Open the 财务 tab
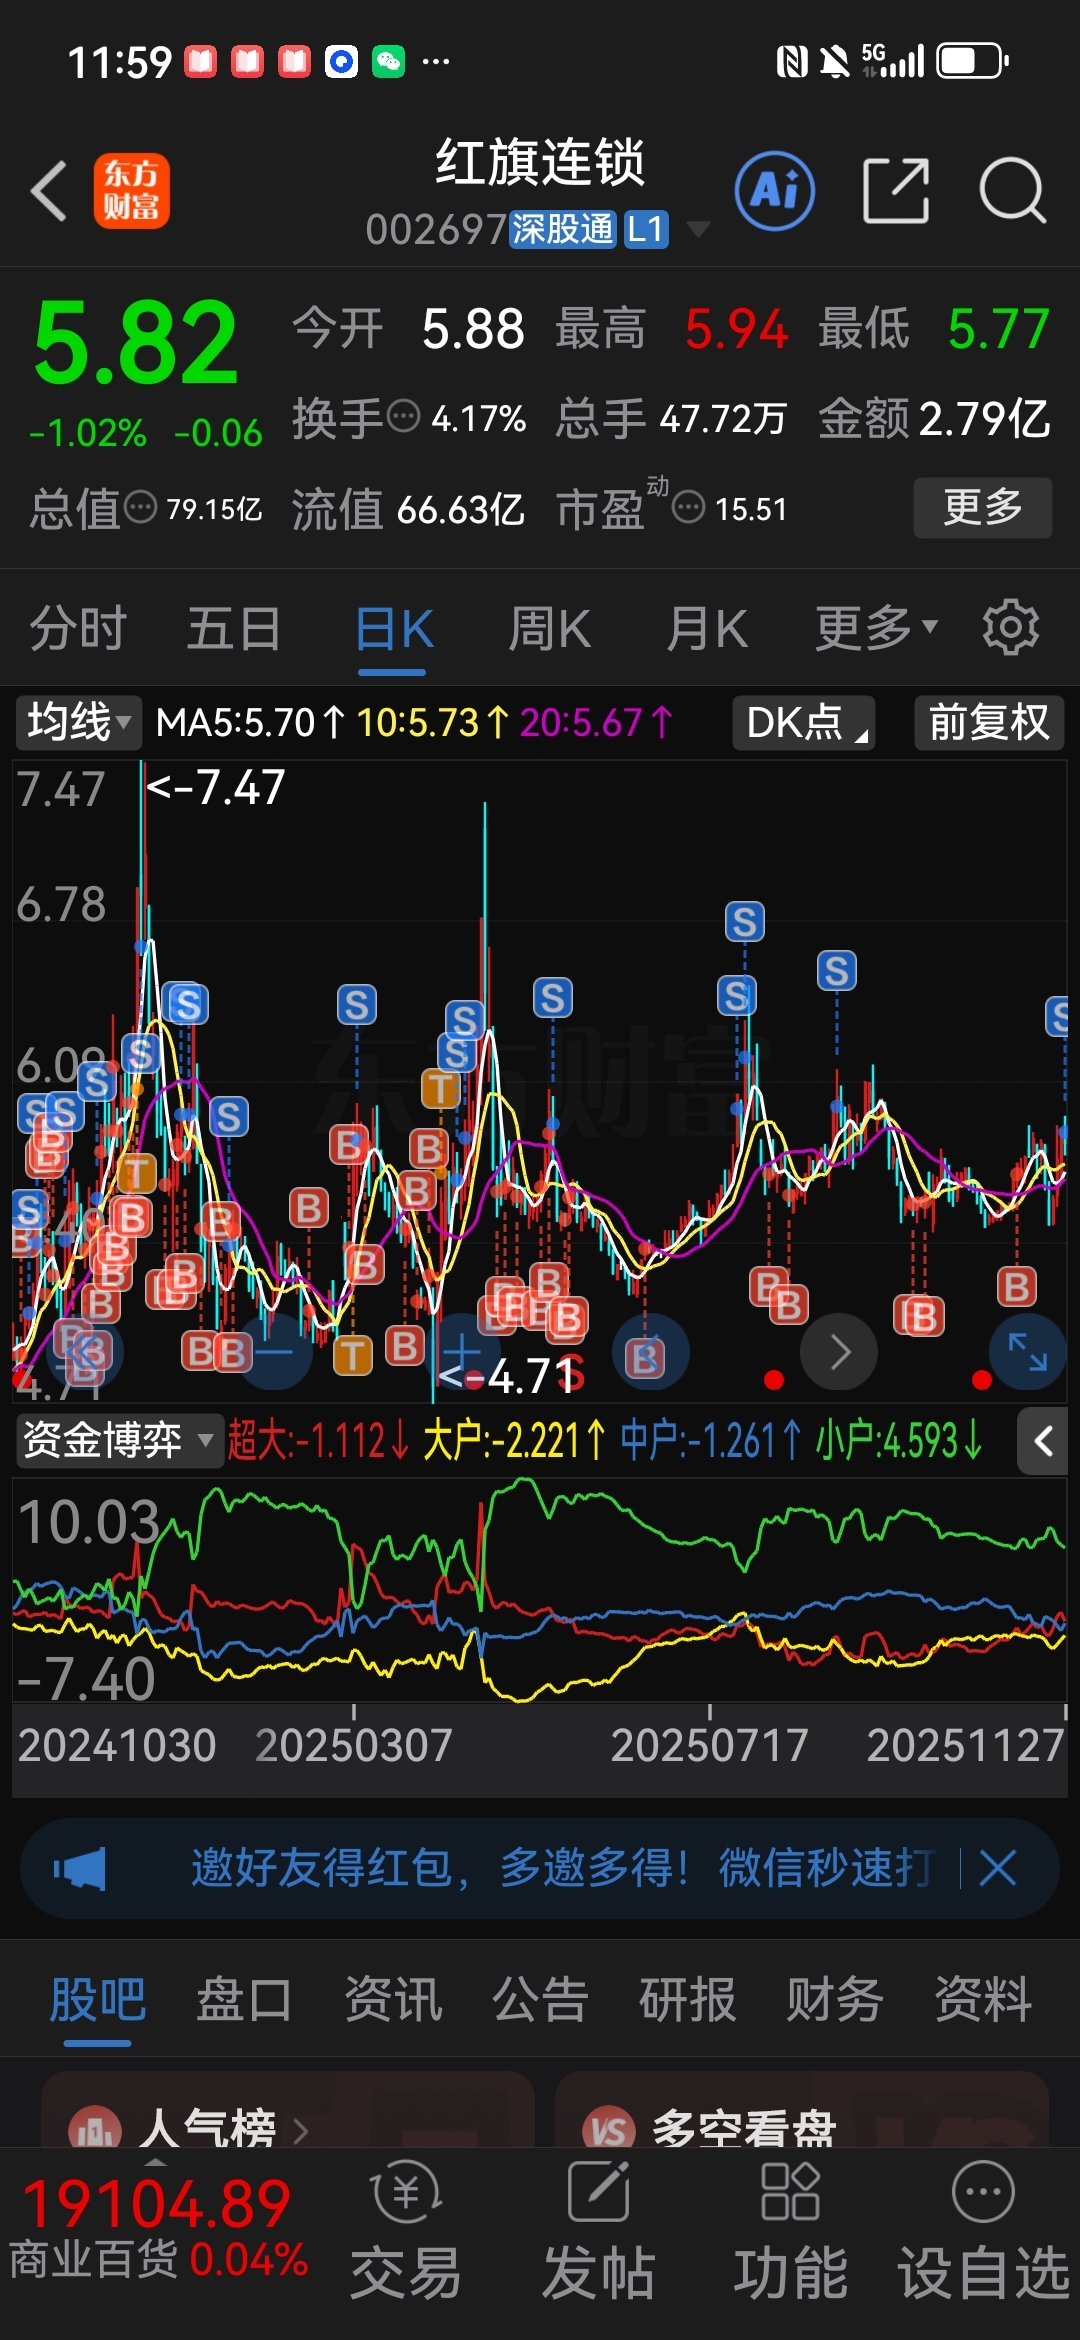 (835, 2000)
